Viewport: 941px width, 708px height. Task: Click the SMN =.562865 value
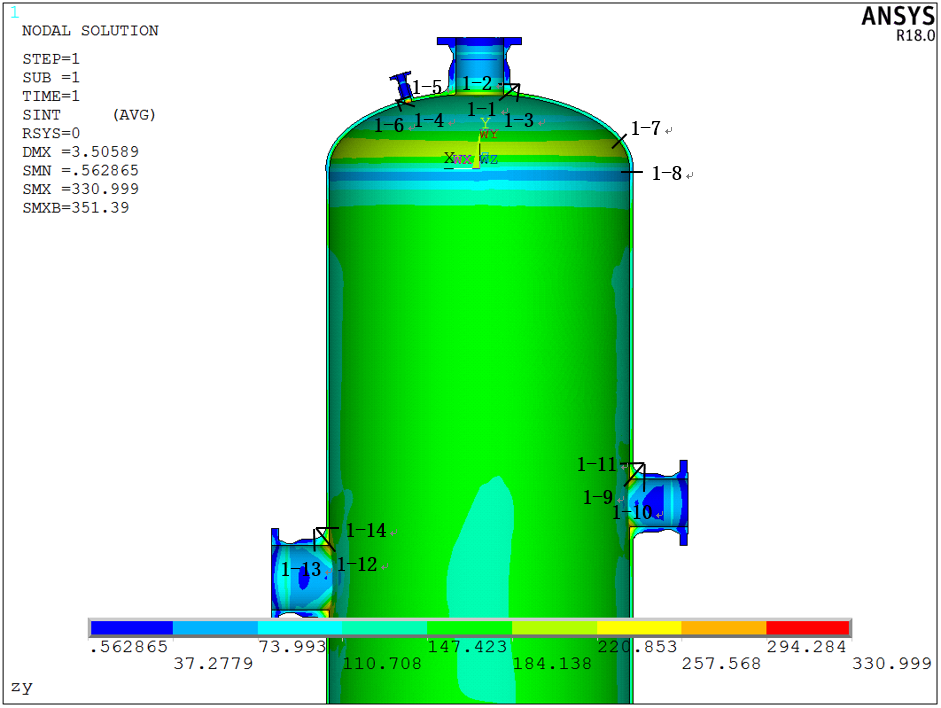coord(80,170)
